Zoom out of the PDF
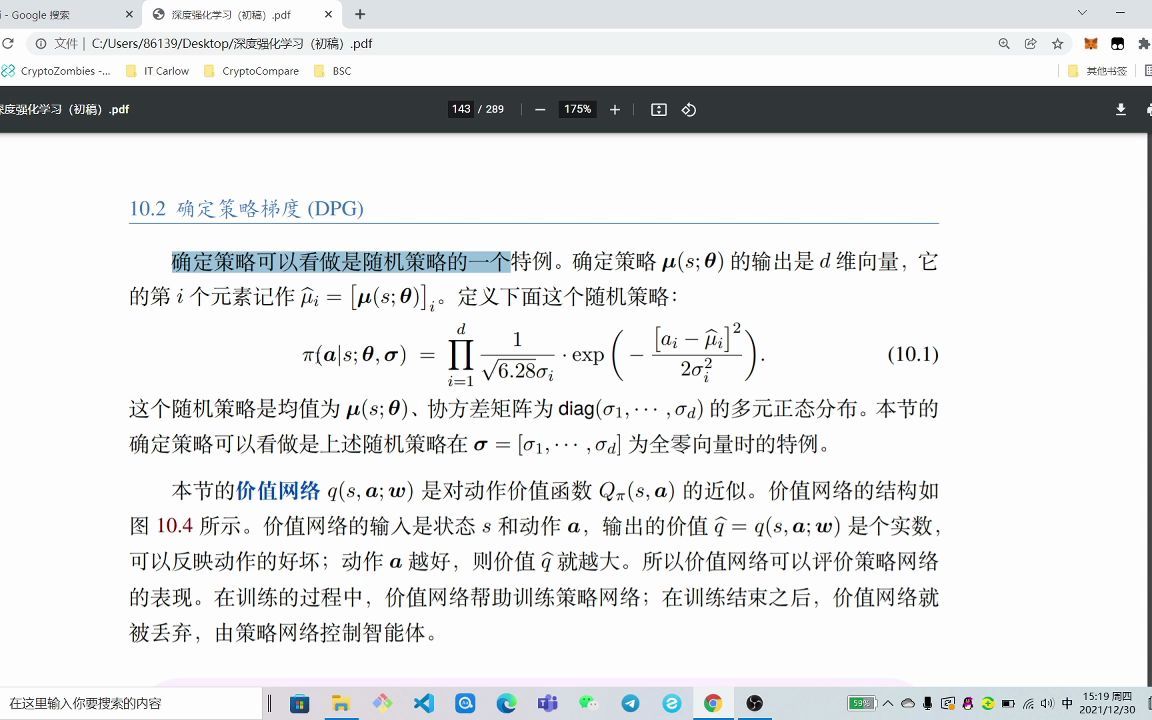The width and height of the screenshot is (1152, 720). [x=540, y=109]
